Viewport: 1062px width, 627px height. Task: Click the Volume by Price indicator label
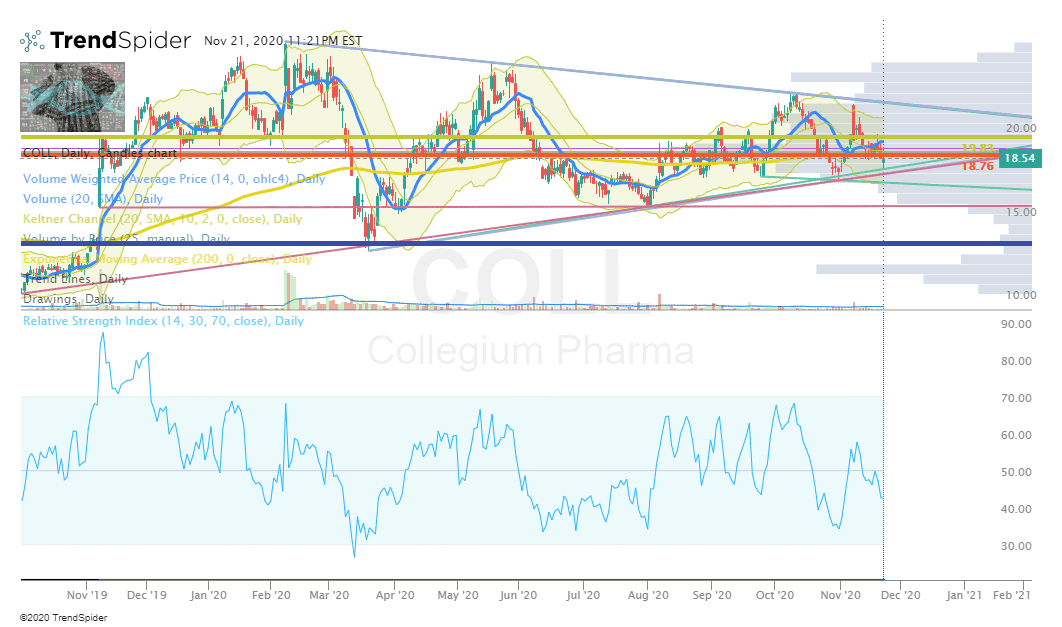coord(127,238)
